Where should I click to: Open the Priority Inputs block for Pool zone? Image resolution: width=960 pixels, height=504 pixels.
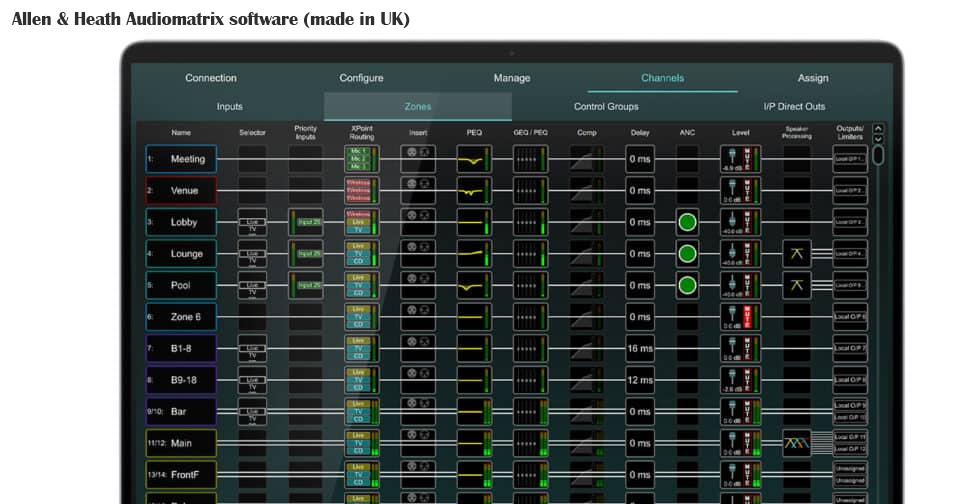pyautogui.click(x=306, y=285)
